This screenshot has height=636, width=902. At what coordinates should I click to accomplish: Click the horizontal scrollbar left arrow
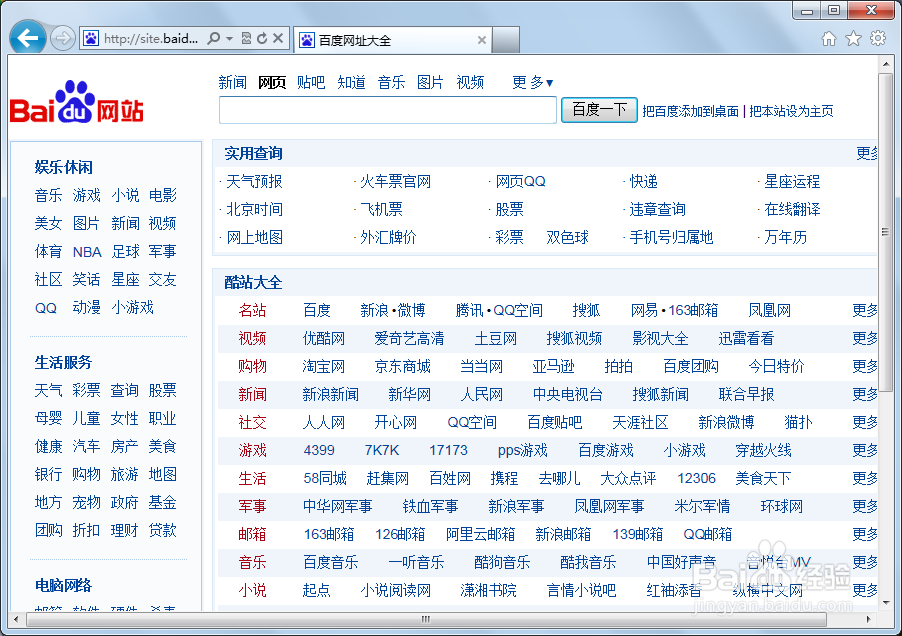pos(16,619)
